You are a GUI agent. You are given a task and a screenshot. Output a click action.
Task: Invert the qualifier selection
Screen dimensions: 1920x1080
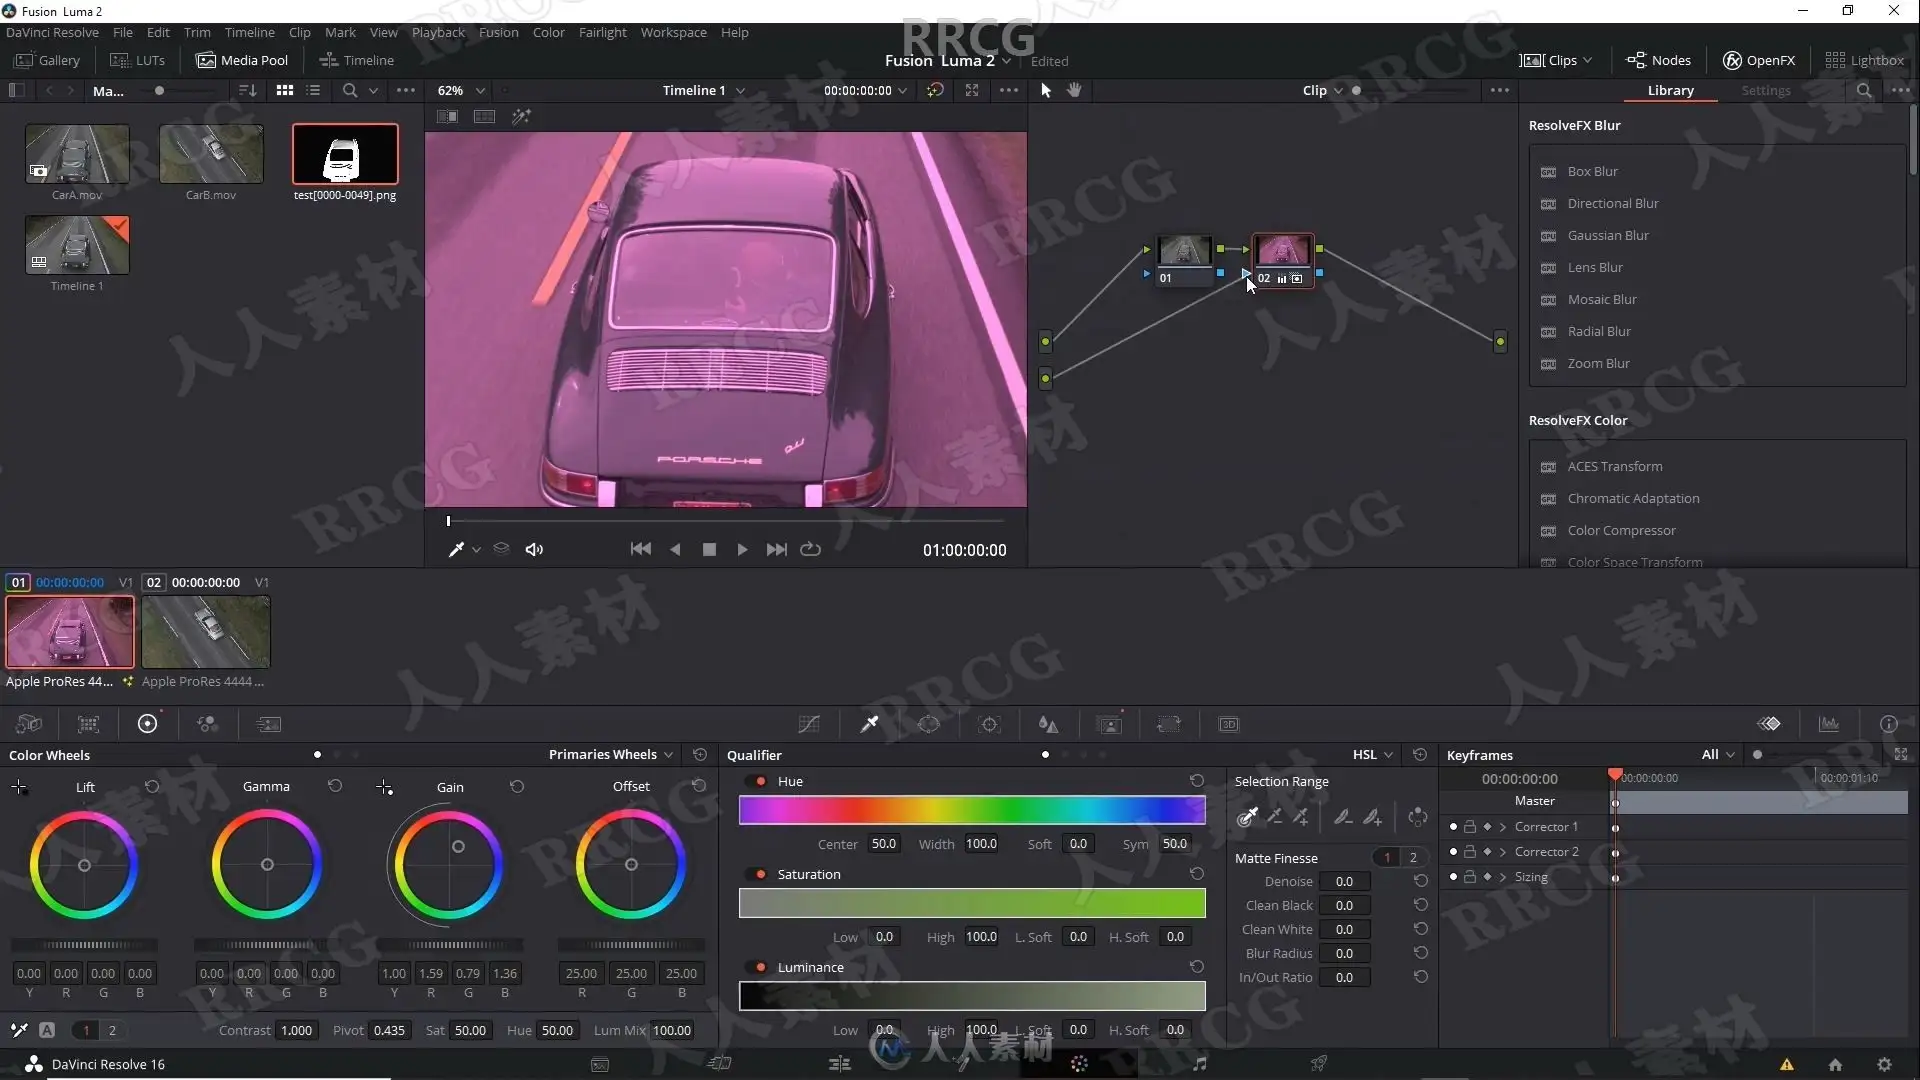click(x=1418, y=817)
